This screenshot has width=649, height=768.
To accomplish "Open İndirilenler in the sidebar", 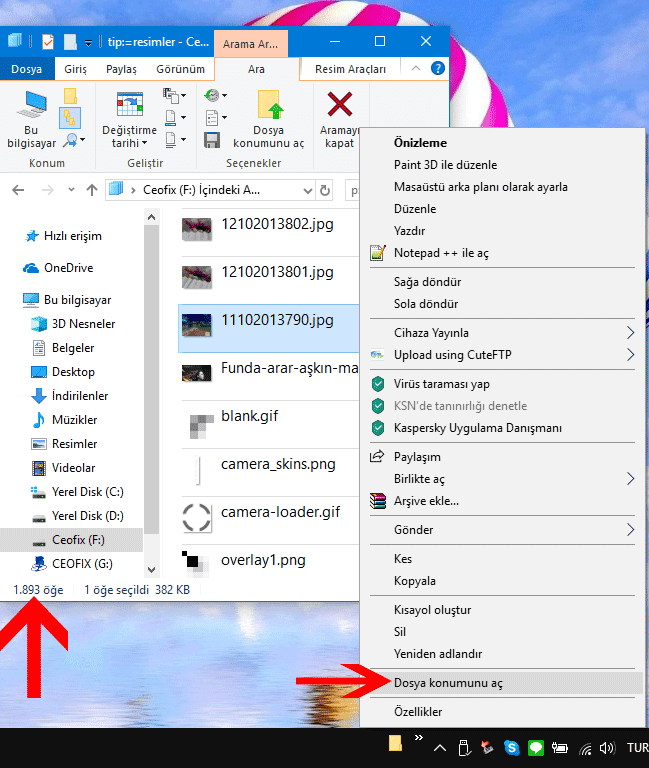I will click(x=80, y=396).
